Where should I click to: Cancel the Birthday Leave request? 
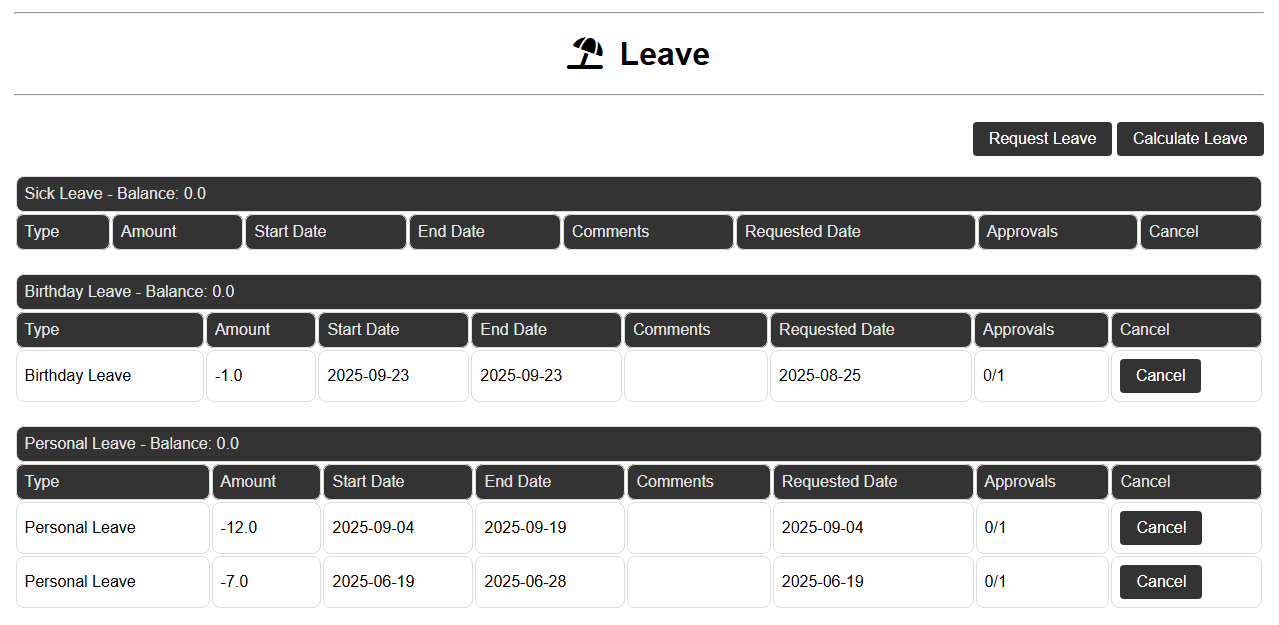coord(1159,375)
